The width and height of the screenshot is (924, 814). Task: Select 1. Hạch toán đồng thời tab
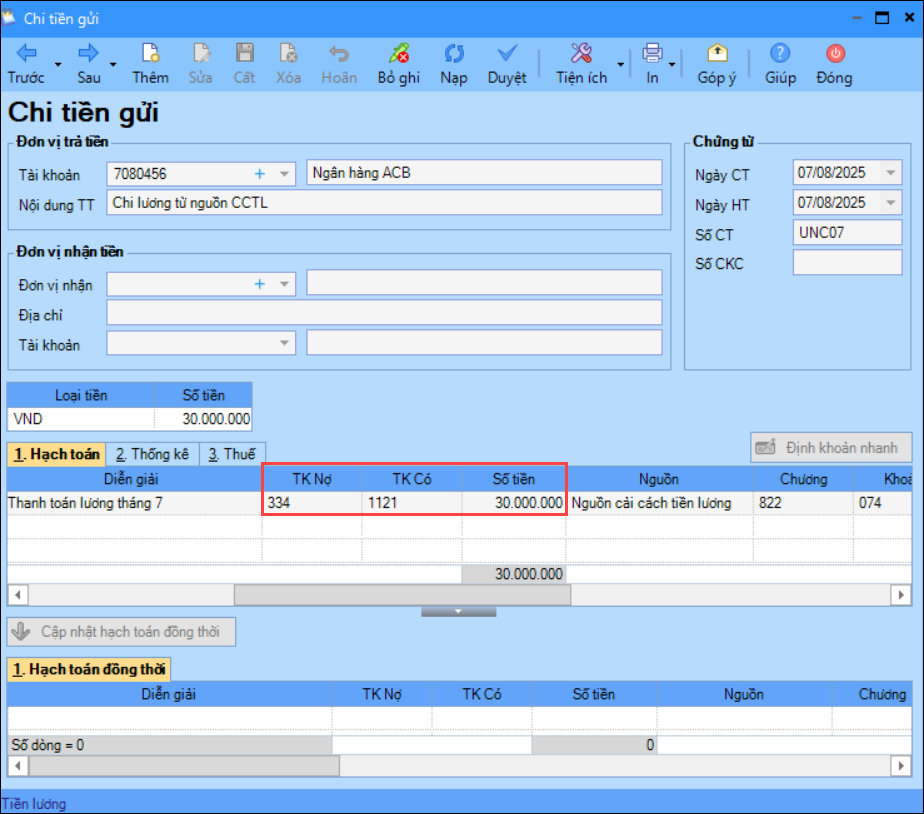click(x=89, y=670)
